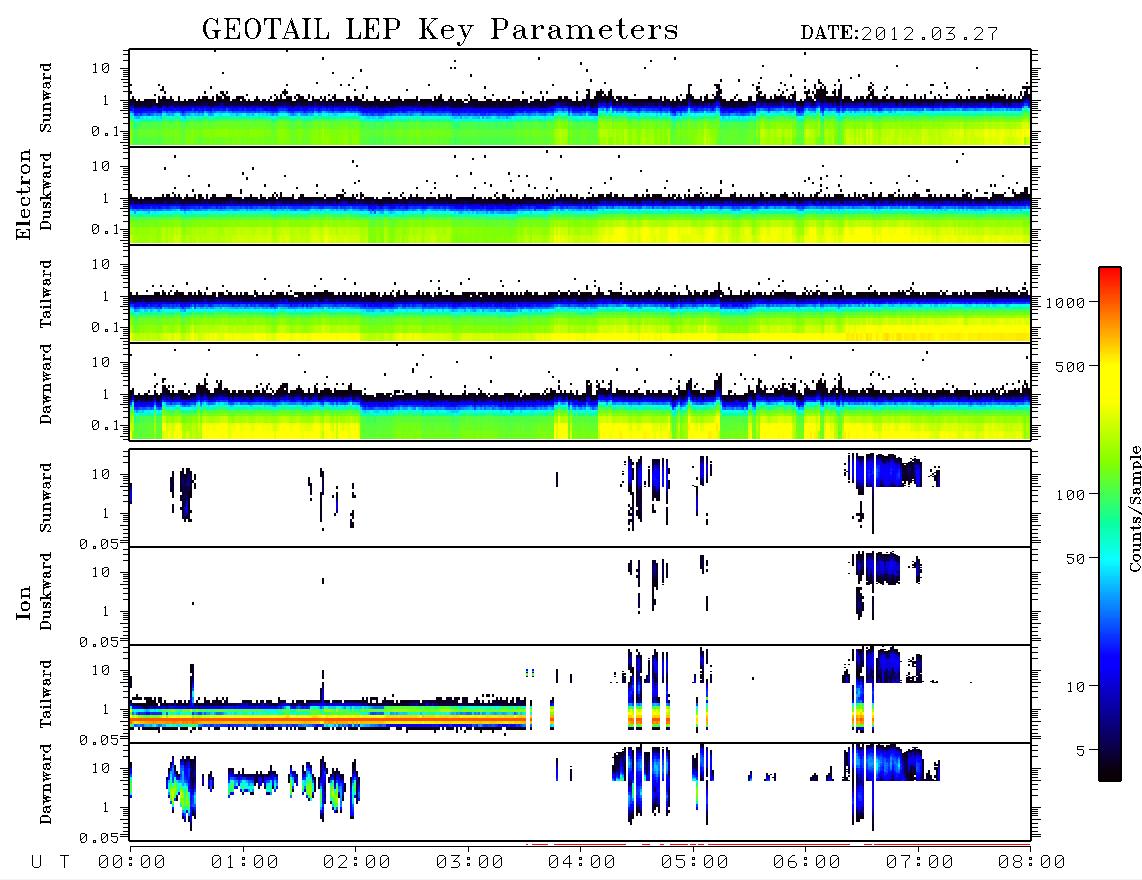The image size is (1142, 880).
Task: Click the "U T" time axis label
Action: coord(50,863)
